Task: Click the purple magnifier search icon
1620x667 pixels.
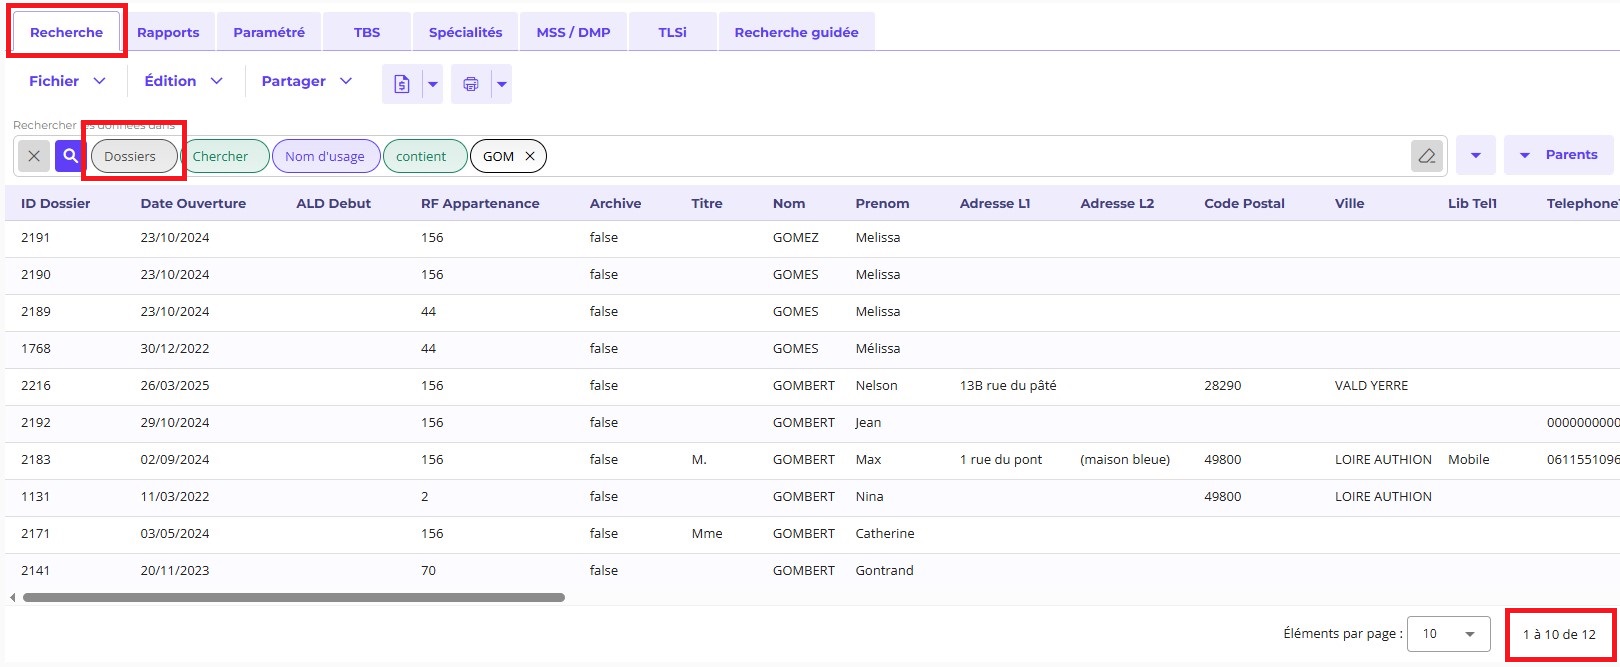Action: pos(70,156)
